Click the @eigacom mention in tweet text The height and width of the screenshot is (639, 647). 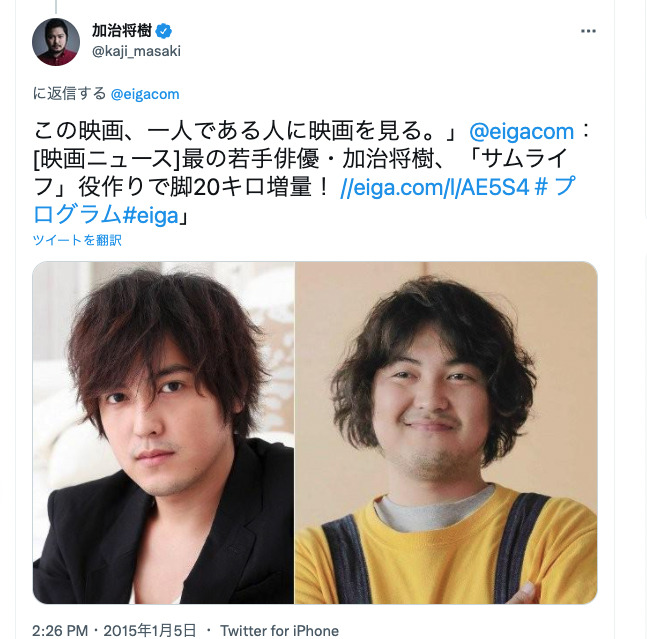pyautogui.click(x=522, y=132)
